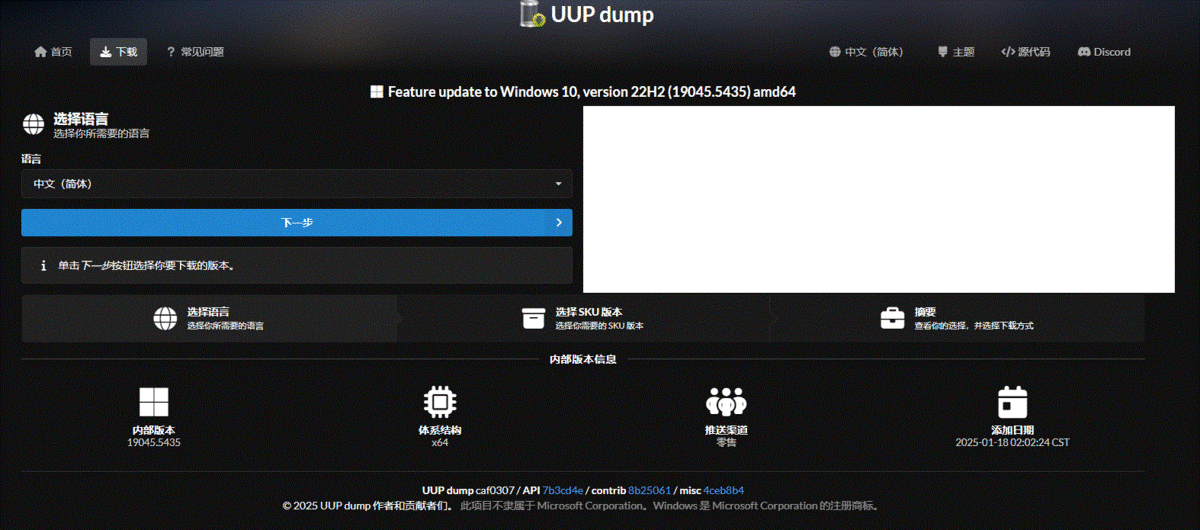Screen dimensions: 1200x530
Task: Click the briefcase icon in 摘要 step
Action: [x=892, y=318]
